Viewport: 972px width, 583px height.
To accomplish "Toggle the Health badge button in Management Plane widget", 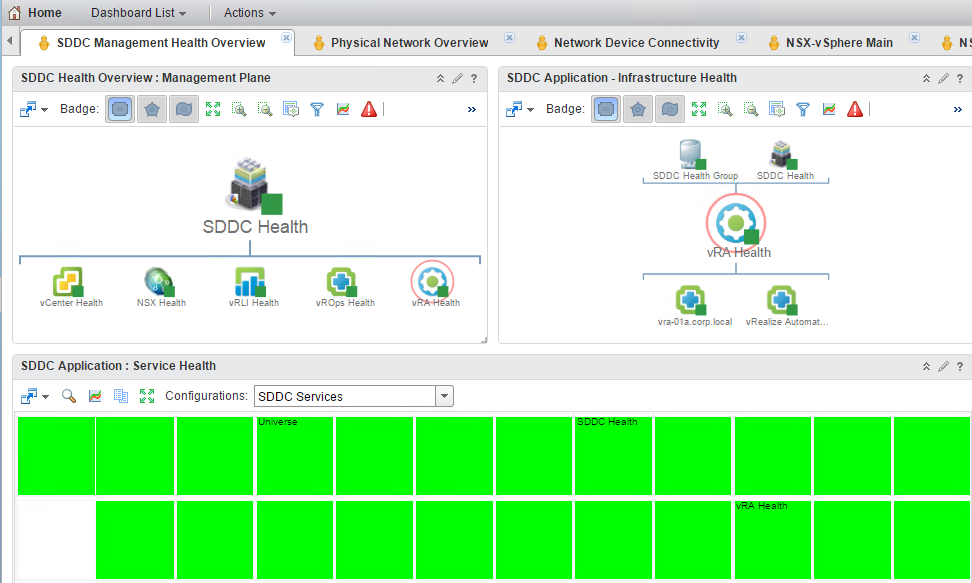I will [120, 108].
